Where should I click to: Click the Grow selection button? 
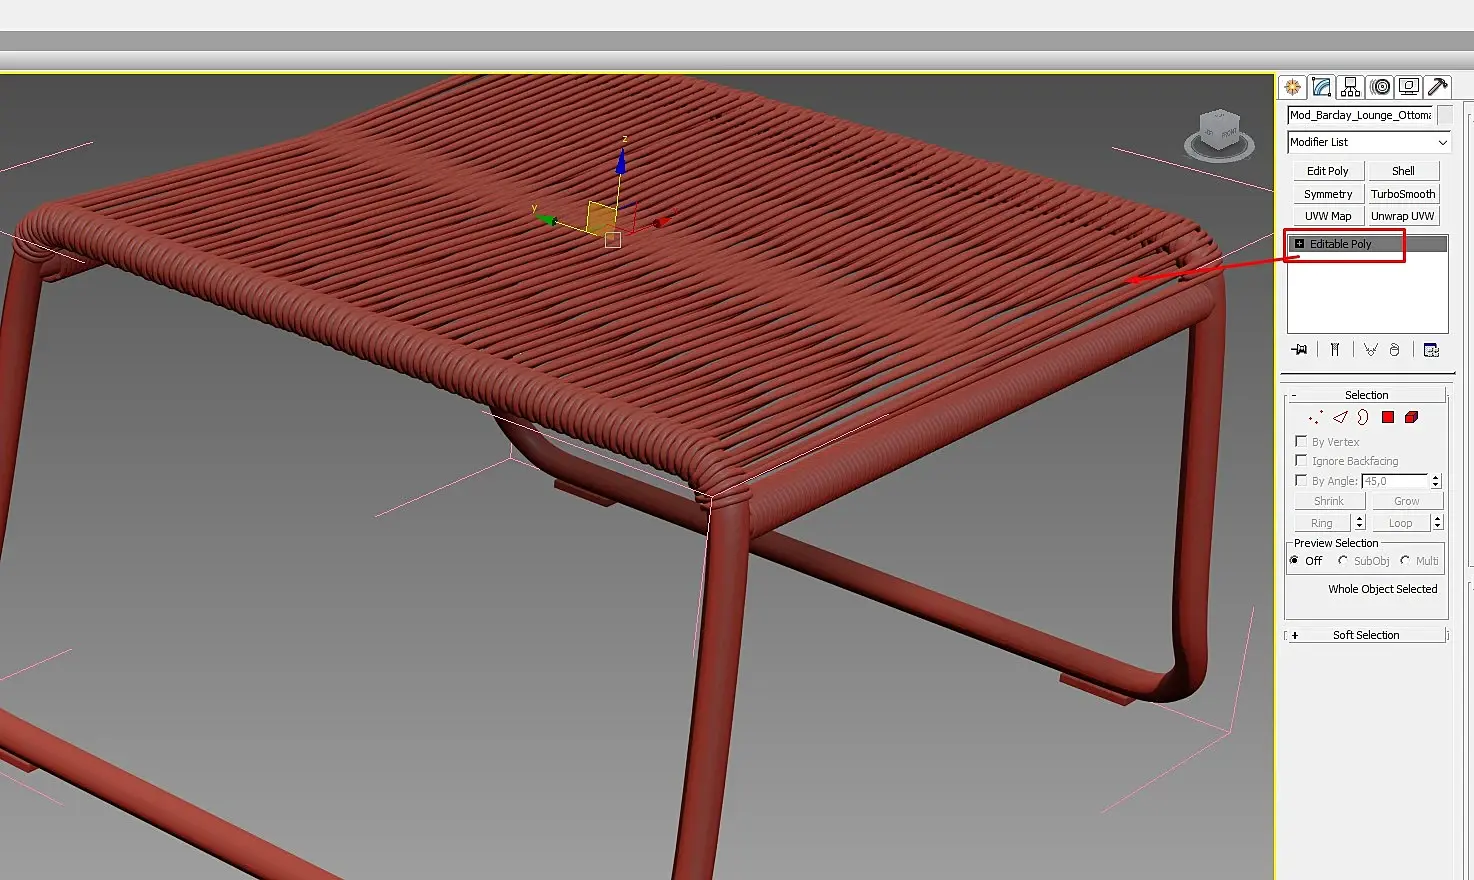1407,501
